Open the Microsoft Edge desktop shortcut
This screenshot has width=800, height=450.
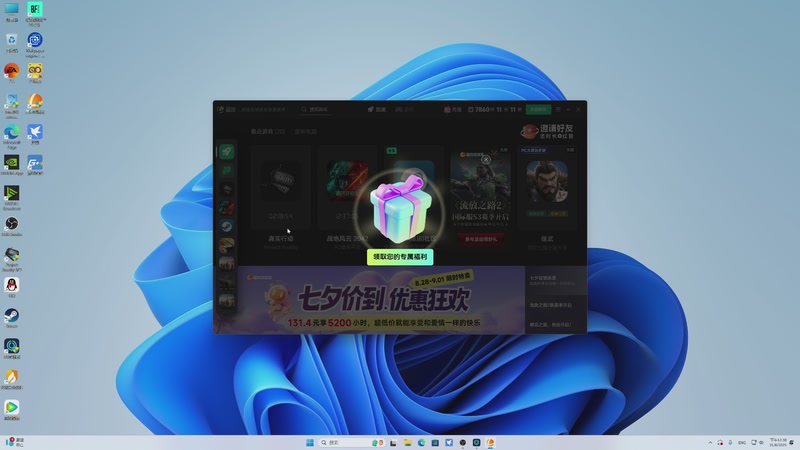(12, 136)
